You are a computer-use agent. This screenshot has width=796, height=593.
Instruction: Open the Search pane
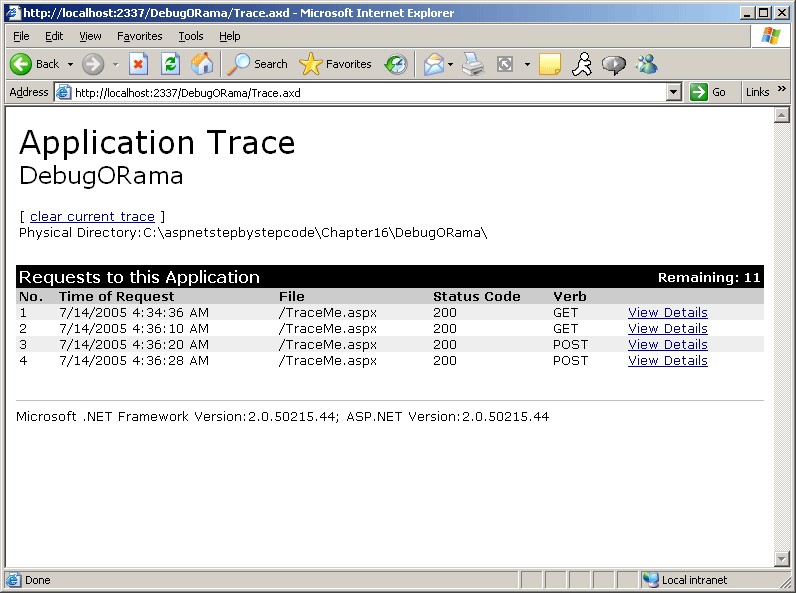[258, 64]
